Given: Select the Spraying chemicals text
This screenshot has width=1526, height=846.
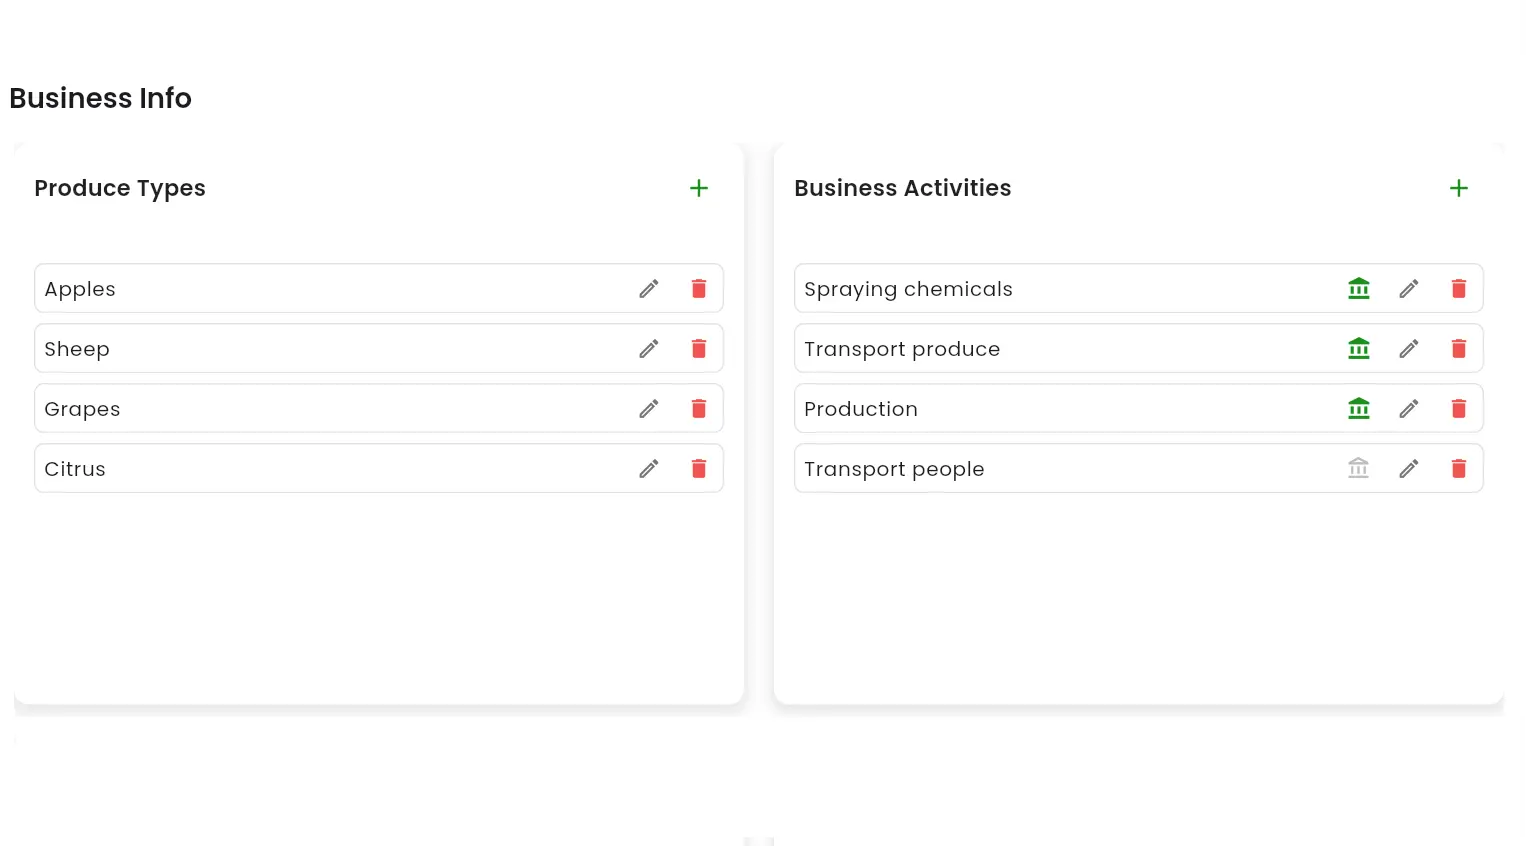Looking at the screenshot, I should [x=908, y=289].
